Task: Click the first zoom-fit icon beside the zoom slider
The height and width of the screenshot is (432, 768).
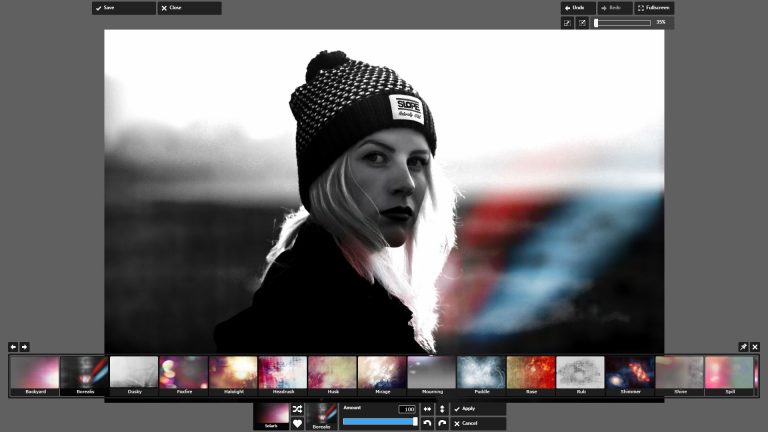Action: coord(567,22)
